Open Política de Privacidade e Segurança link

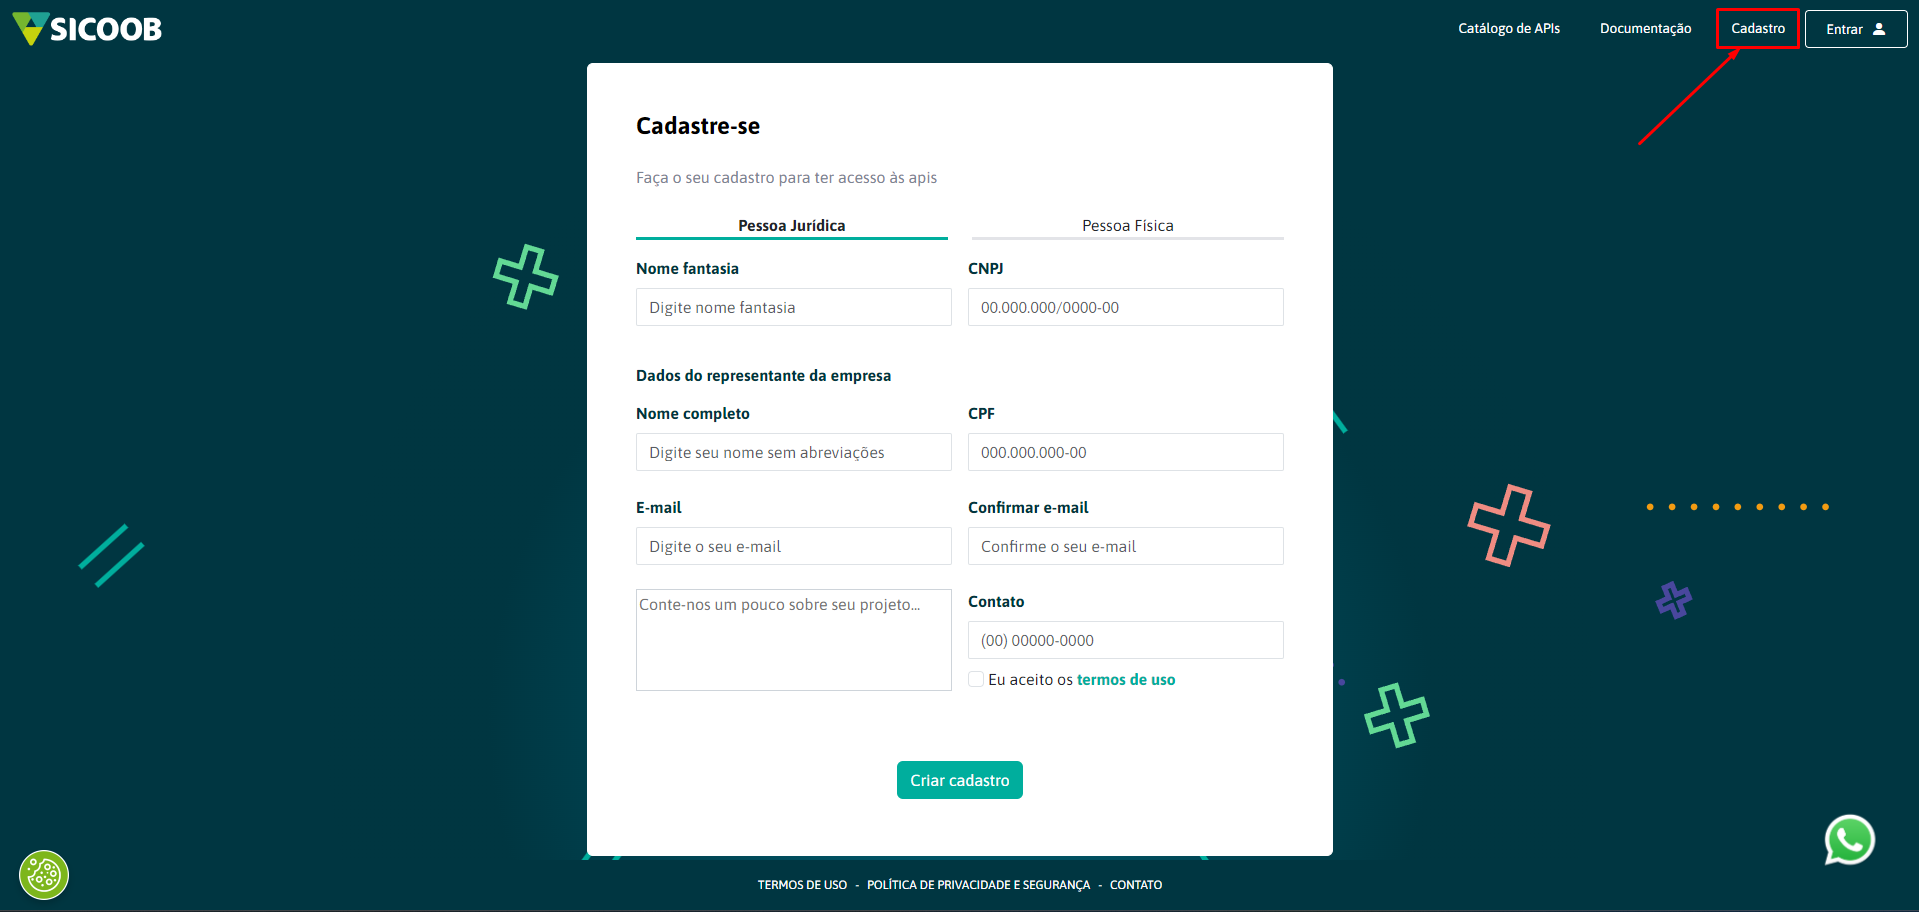[x=978, y=885]
